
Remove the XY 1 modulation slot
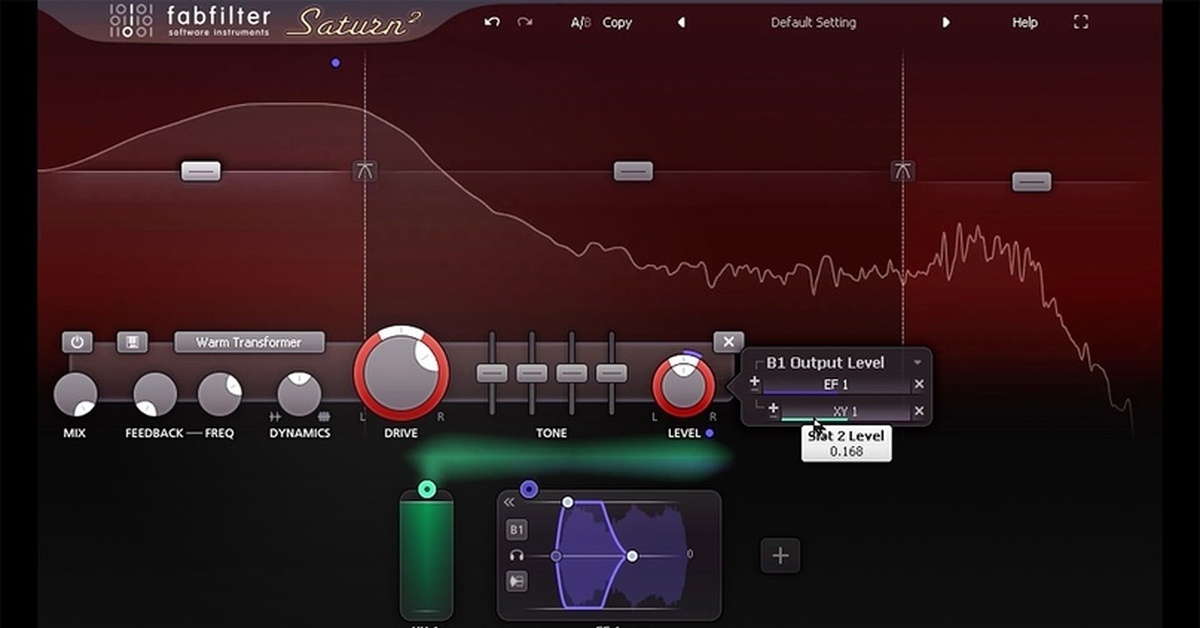point(919,411)
